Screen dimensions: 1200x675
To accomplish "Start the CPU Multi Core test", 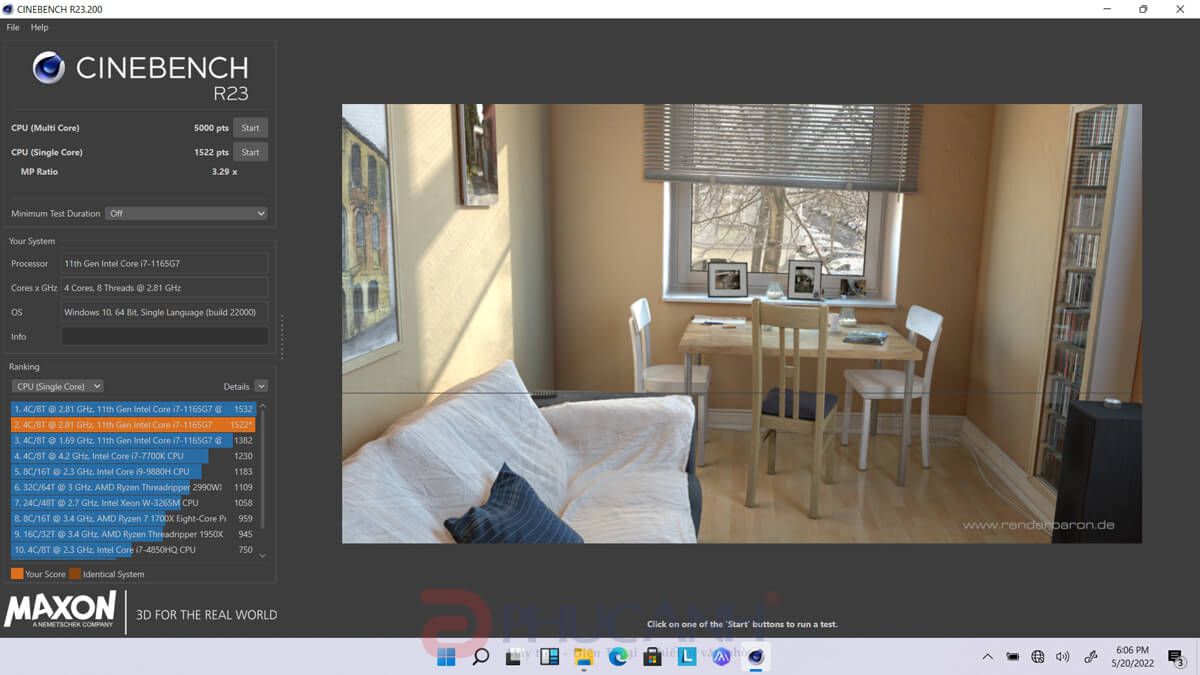I will (x=250, y=128).
